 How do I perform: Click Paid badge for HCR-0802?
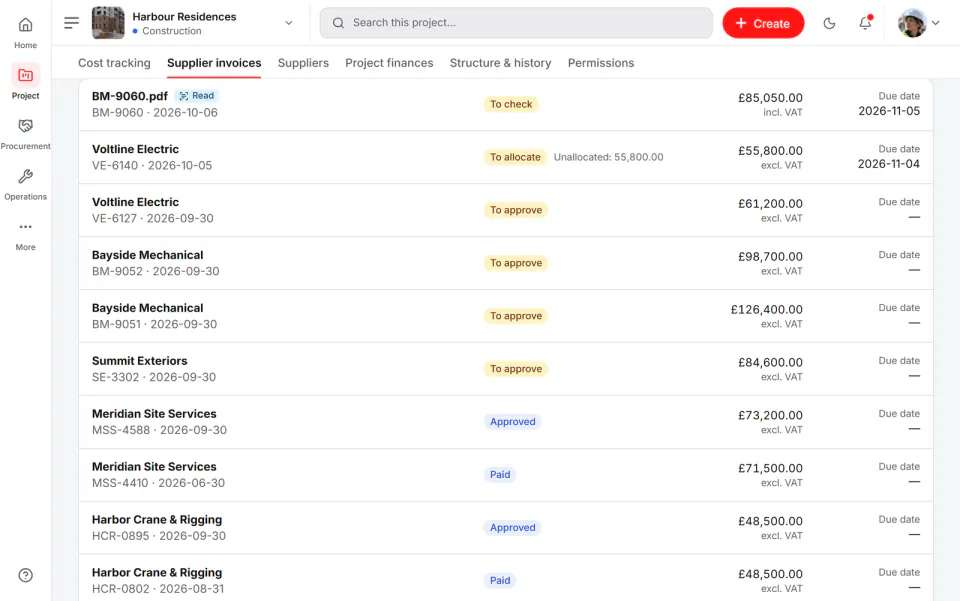point(500,581)
